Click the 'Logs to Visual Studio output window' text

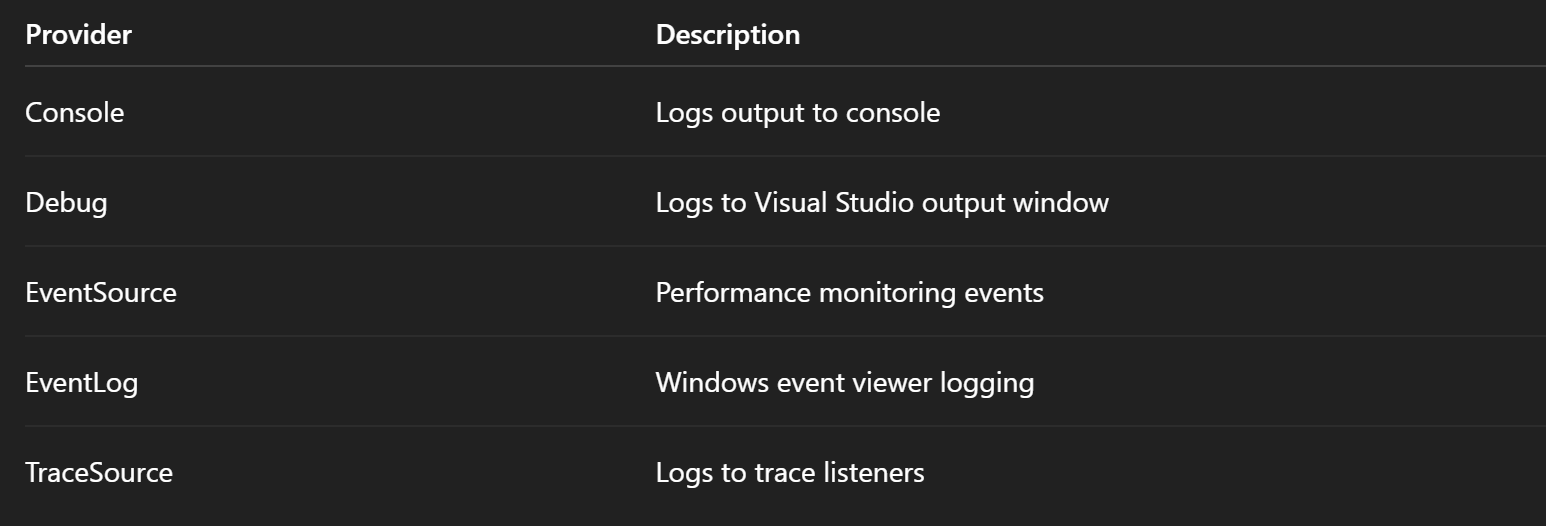(881, 203)
